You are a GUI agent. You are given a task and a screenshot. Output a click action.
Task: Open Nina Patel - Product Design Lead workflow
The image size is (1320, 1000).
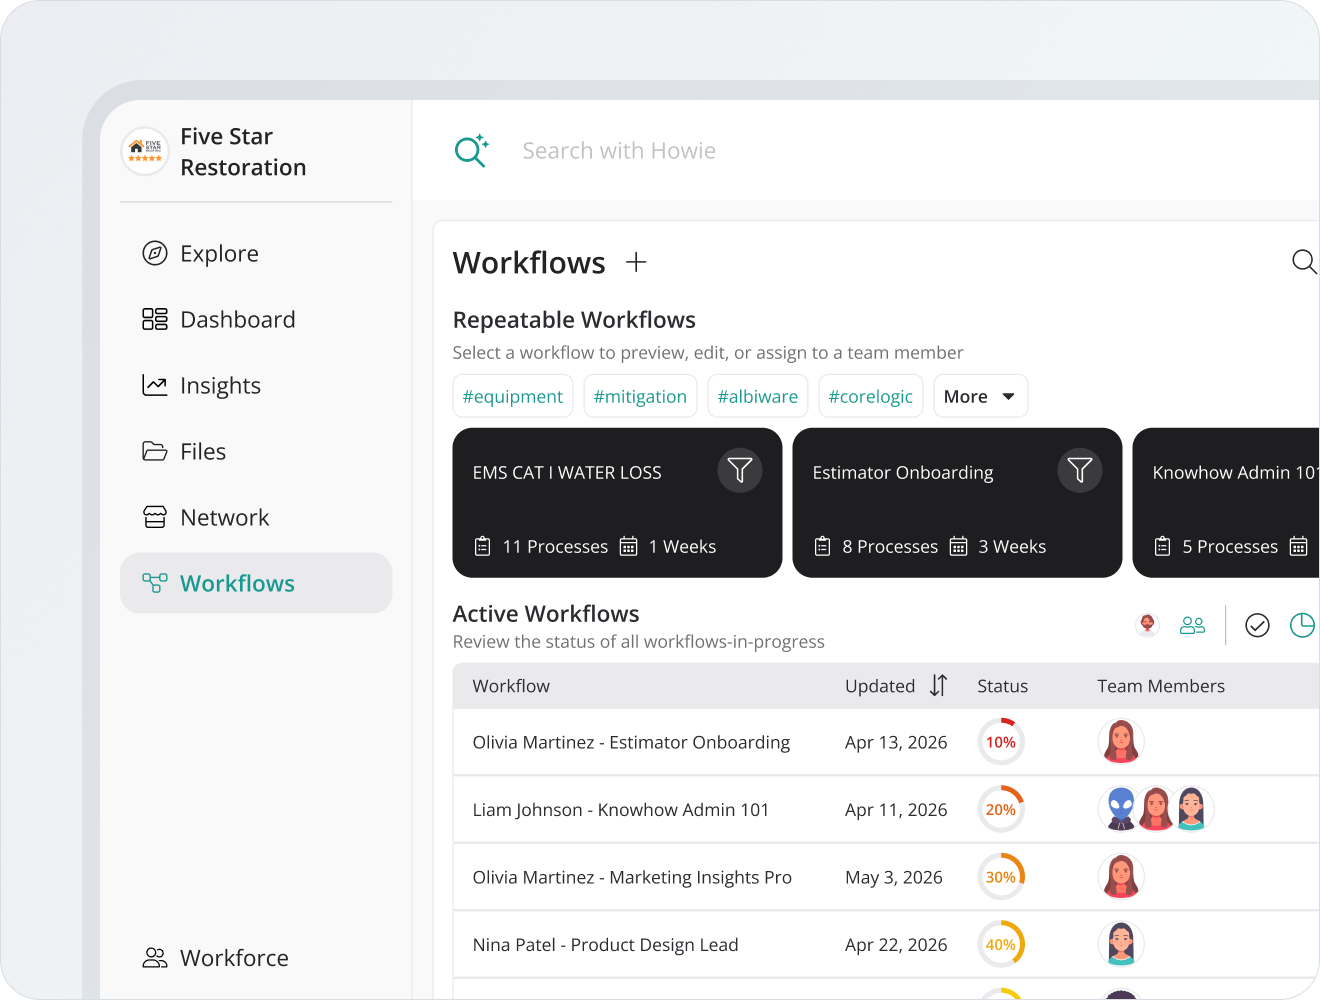[605, 944]
